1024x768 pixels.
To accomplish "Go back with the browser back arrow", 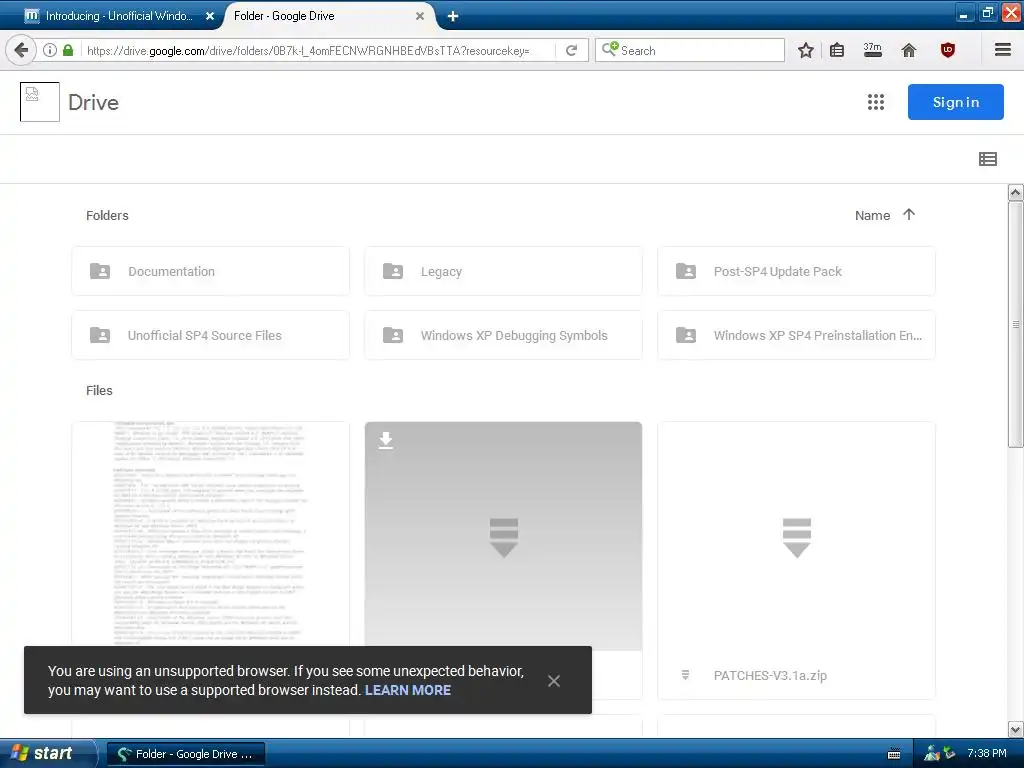I will click(21, 50).
